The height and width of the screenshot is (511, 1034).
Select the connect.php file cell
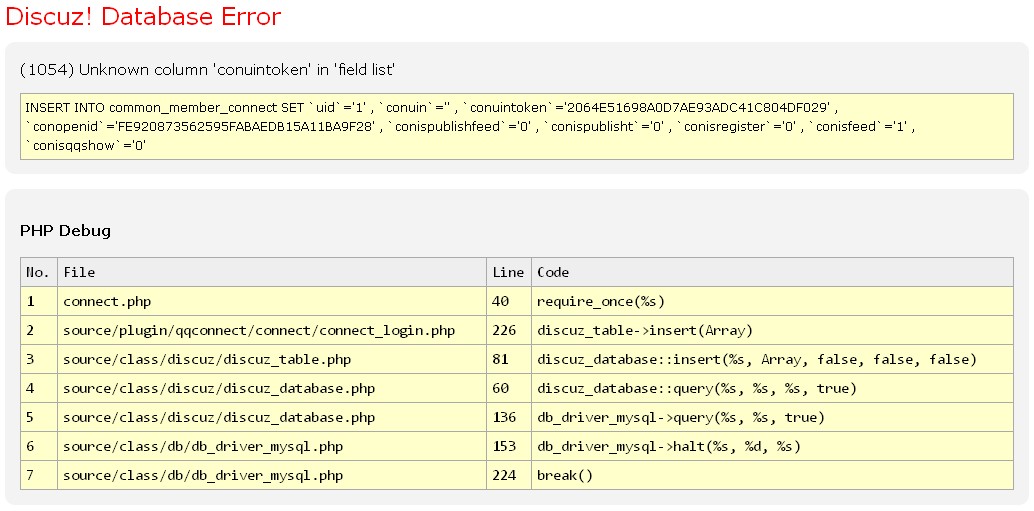(107, 301)
